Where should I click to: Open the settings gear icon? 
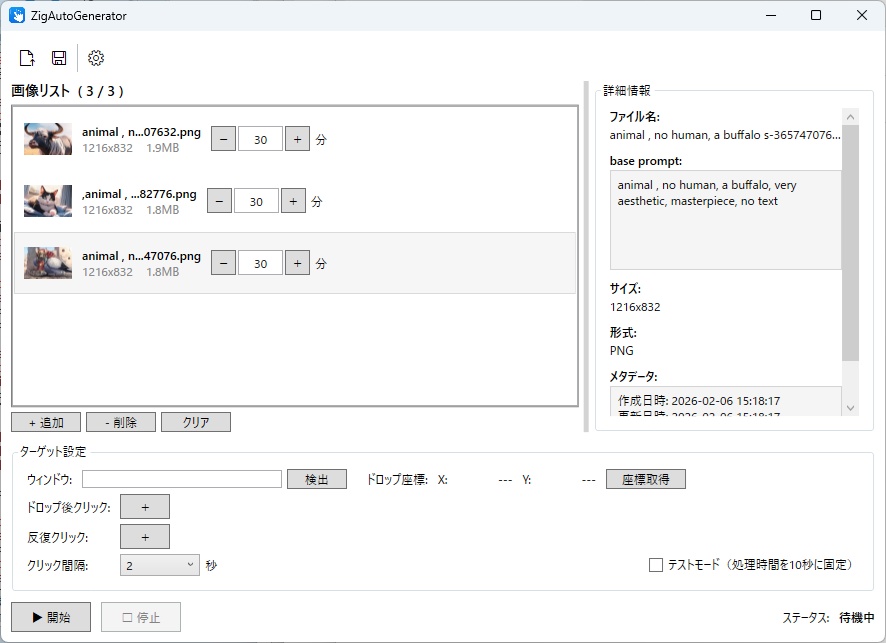[96, 57]
